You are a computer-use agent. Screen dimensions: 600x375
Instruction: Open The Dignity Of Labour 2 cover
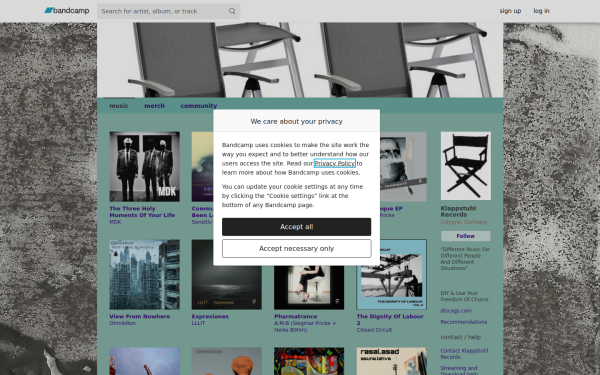pos(391,275)
